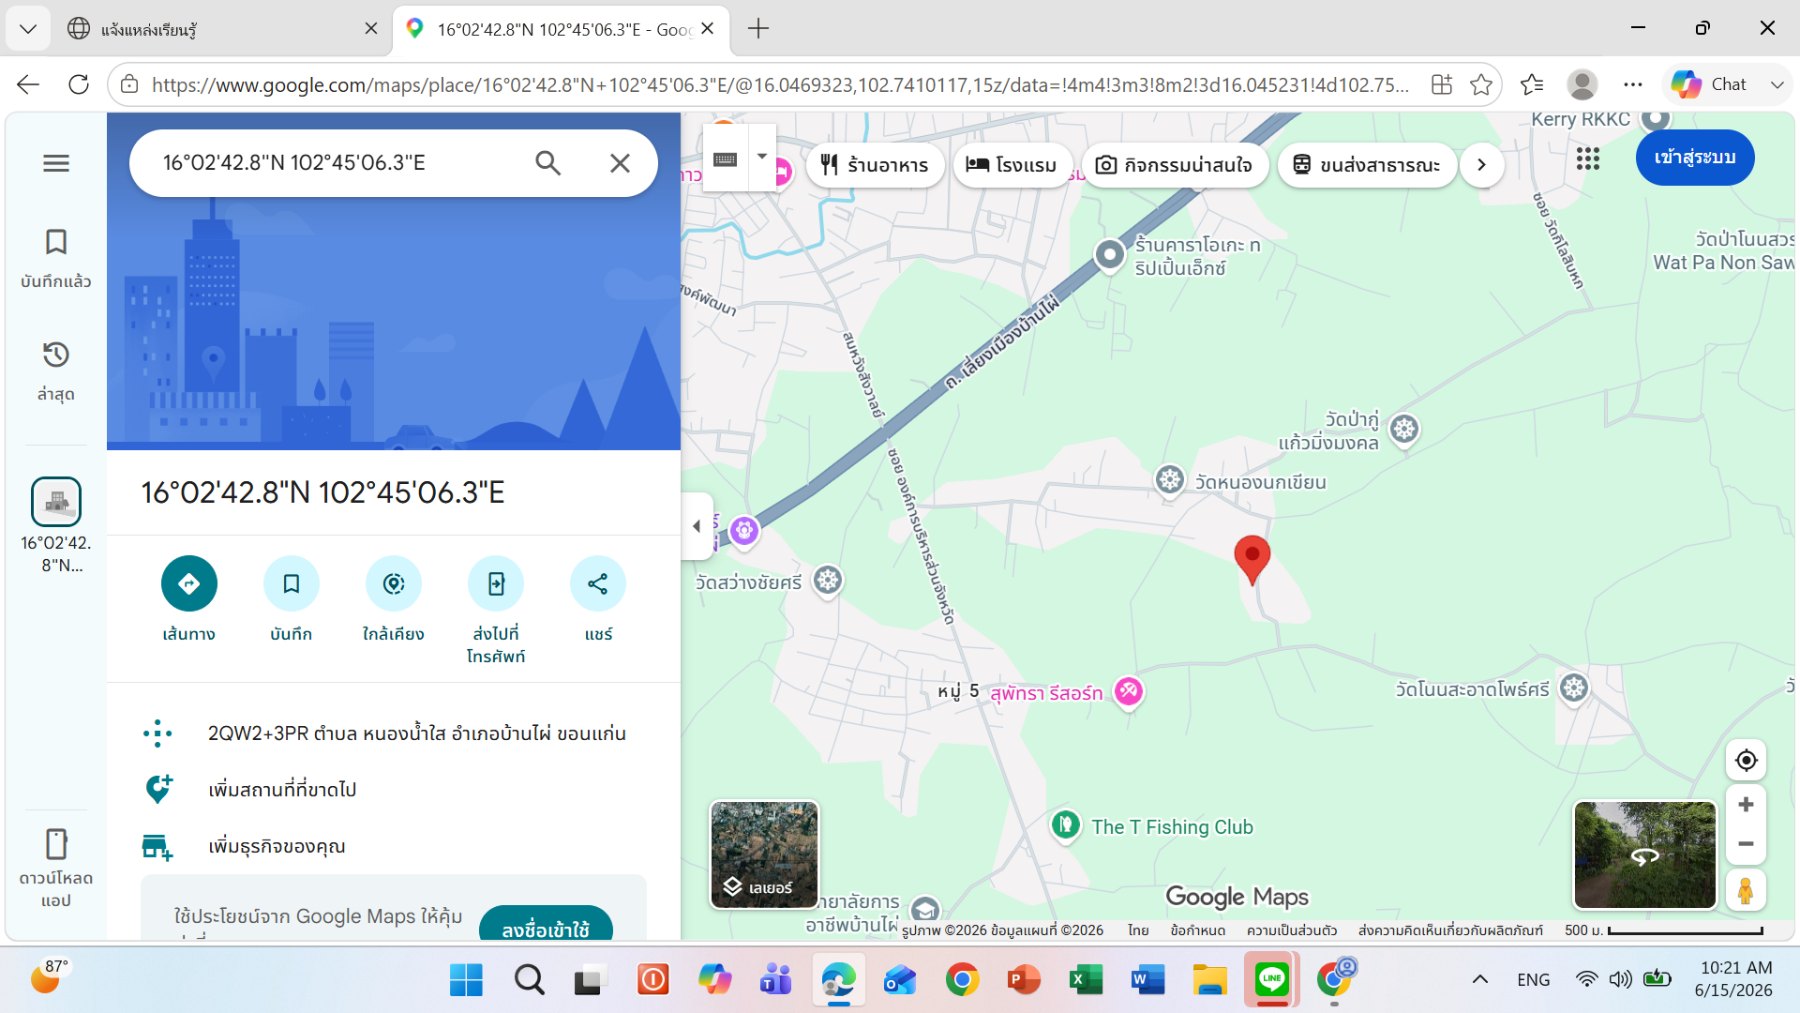Image resolution: width=1800 pixels, height=1013 pixels.
Task: Open the download app (ดาวน์โหลดแอป) item
Action: coord(56,868)
